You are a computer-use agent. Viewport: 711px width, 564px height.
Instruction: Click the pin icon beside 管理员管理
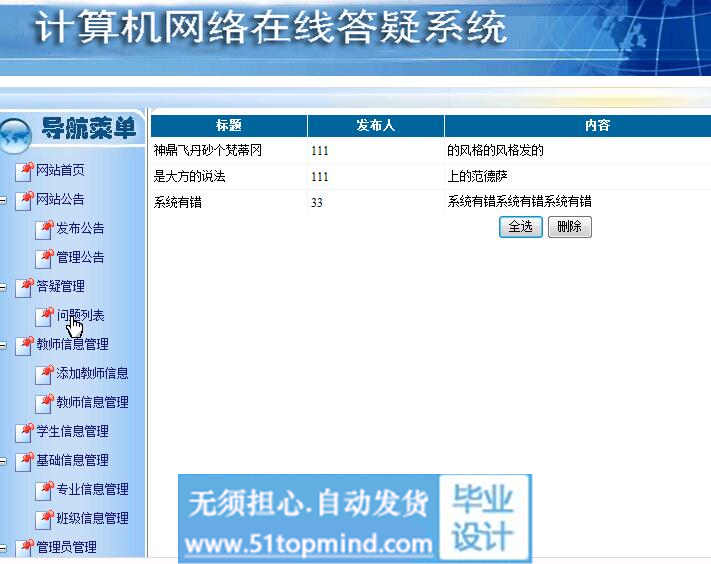pos(24,547)
